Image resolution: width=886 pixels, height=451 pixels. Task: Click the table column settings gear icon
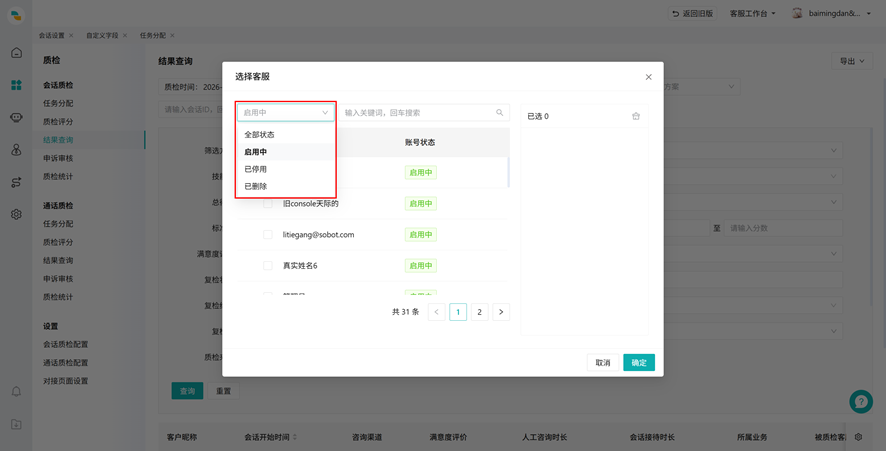[x=858, y=436]
